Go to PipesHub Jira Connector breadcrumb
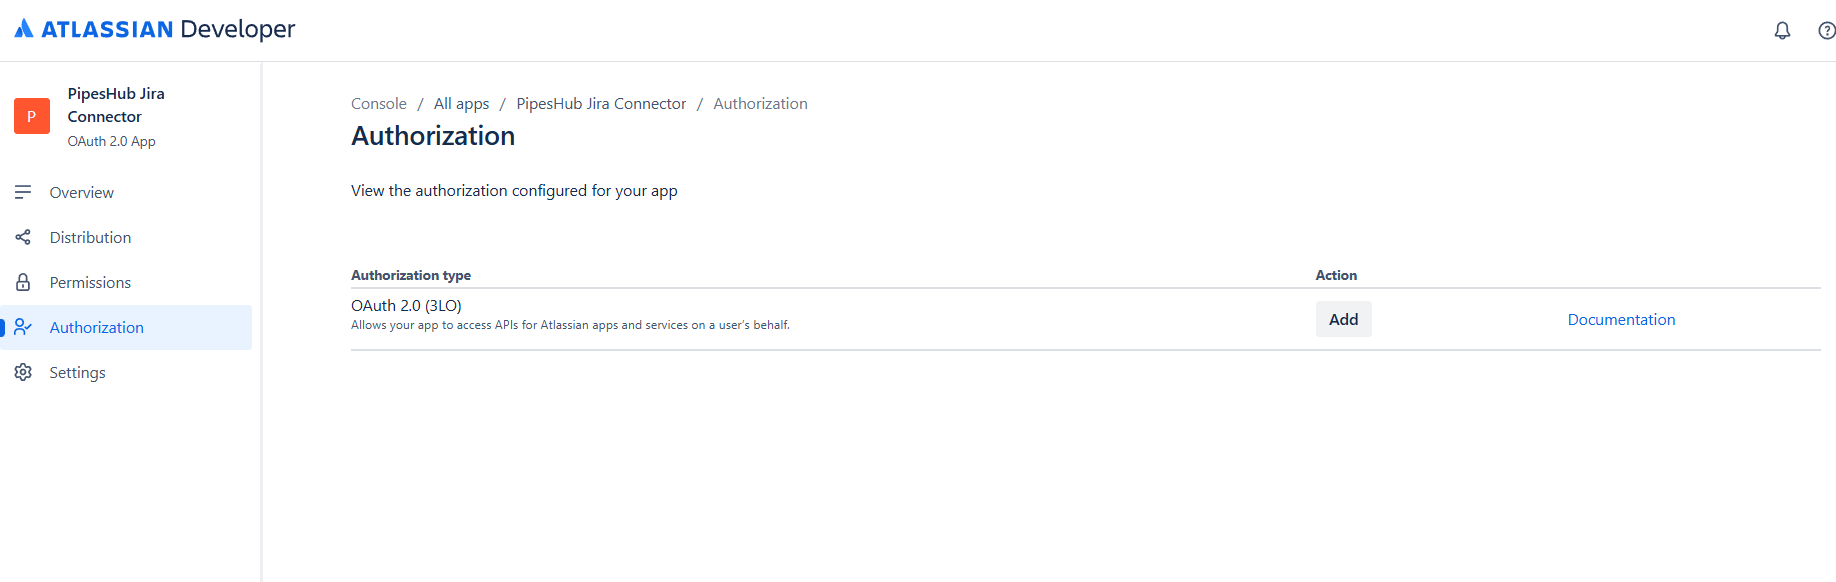Viewport: 1836px width, 582px height. (x=600, y=103)
